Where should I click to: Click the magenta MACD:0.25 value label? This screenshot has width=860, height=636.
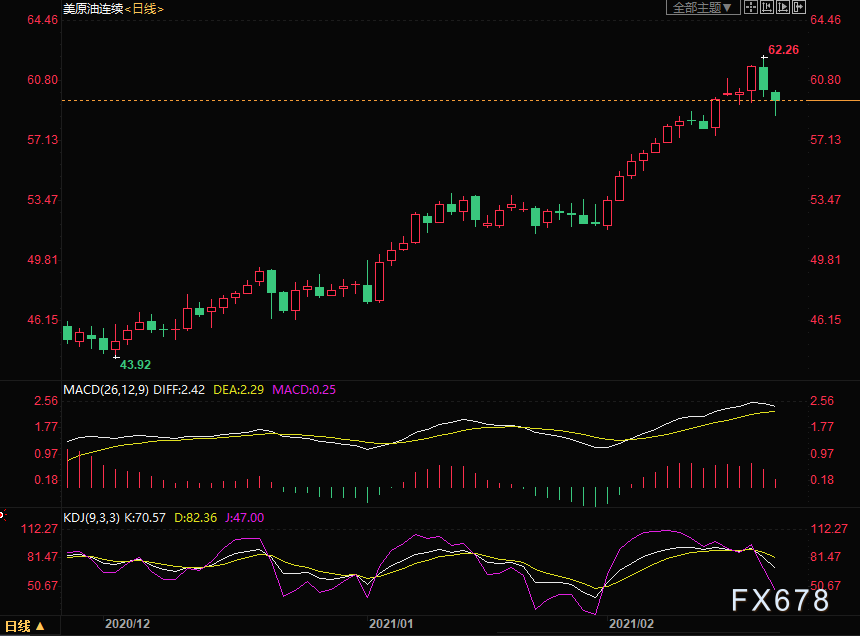pos(304,390)
